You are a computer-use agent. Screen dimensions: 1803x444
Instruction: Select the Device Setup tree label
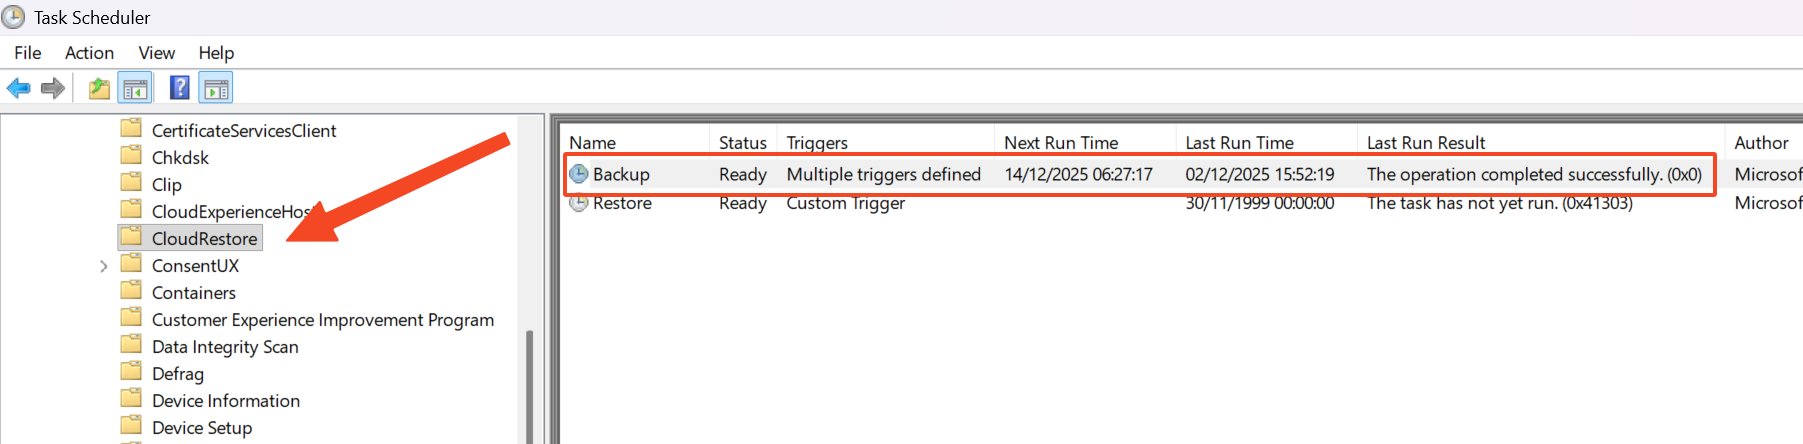click(202, 428)
